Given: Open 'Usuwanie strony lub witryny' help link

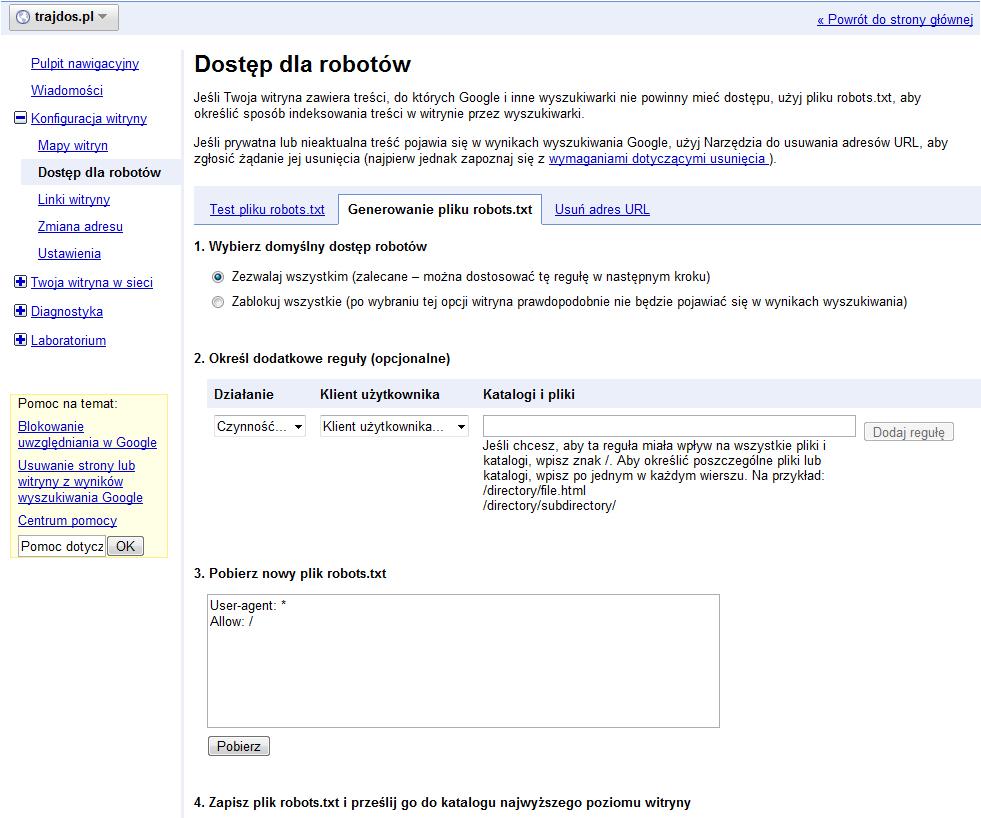Looking at the screenshot, I should pyautogui.click(x=80, y=481).
